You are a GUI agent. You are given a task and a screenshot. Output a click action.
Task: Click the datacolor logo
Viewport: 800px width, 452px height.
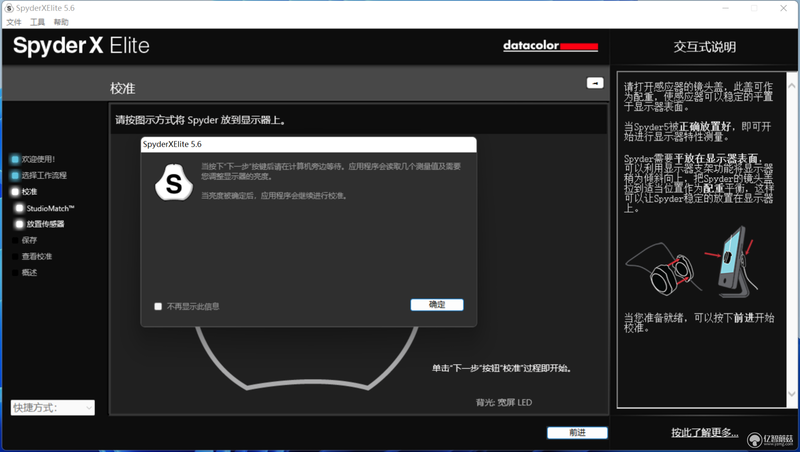click(x=550, y=46)
